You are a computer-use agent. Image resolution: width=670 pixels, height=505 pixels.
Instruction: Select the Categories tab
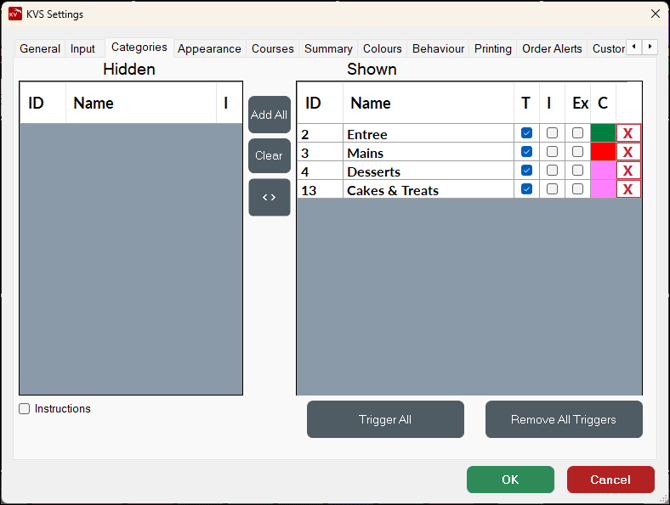click(139, 47)
